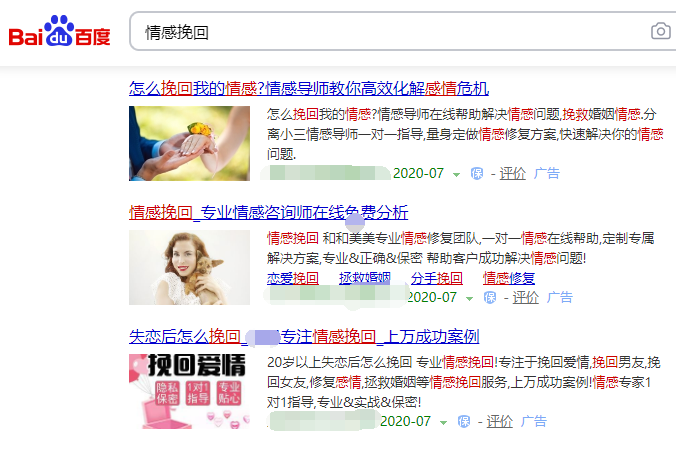Open result titled 失恋后怎么挽回
Screen dimensions: 676x449
coord(304,336)
